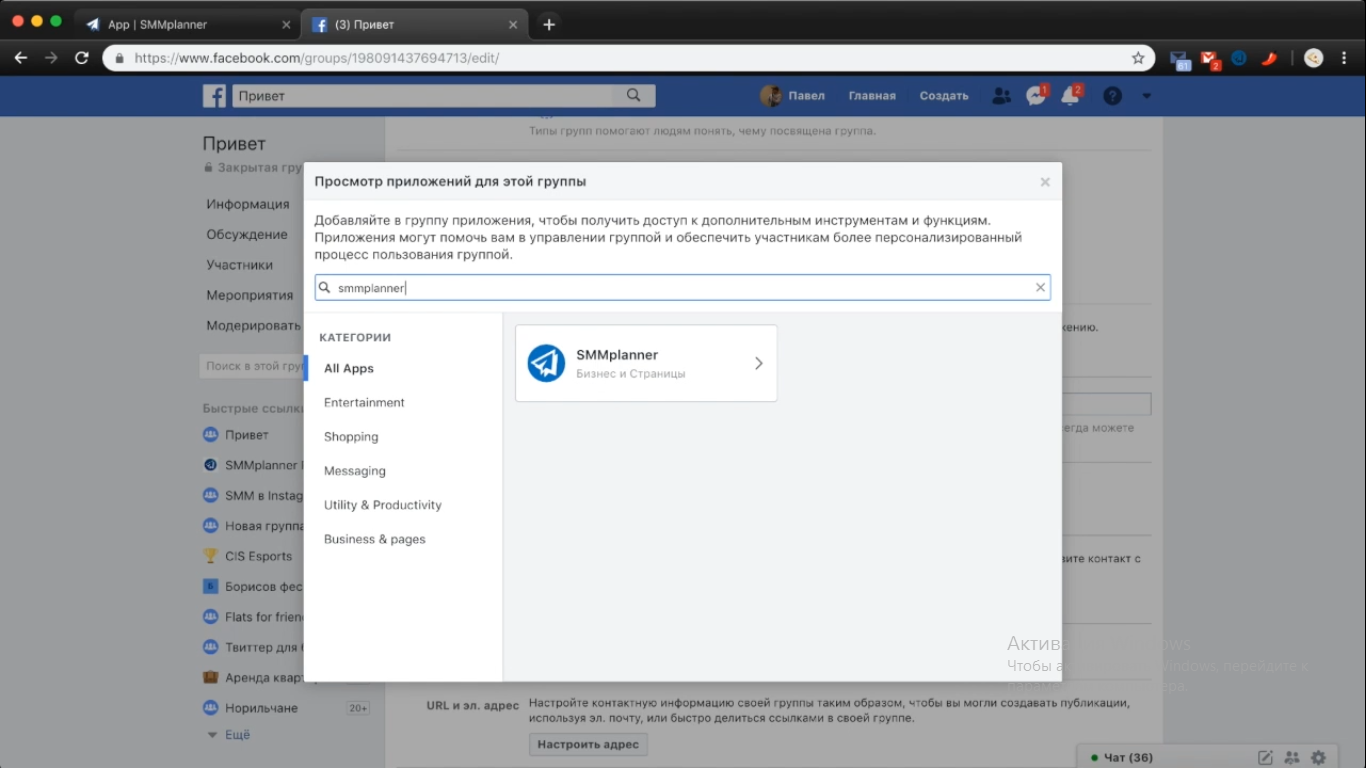
Task: Open Обсуждение in group sidebar
Action: coord(247,234)
